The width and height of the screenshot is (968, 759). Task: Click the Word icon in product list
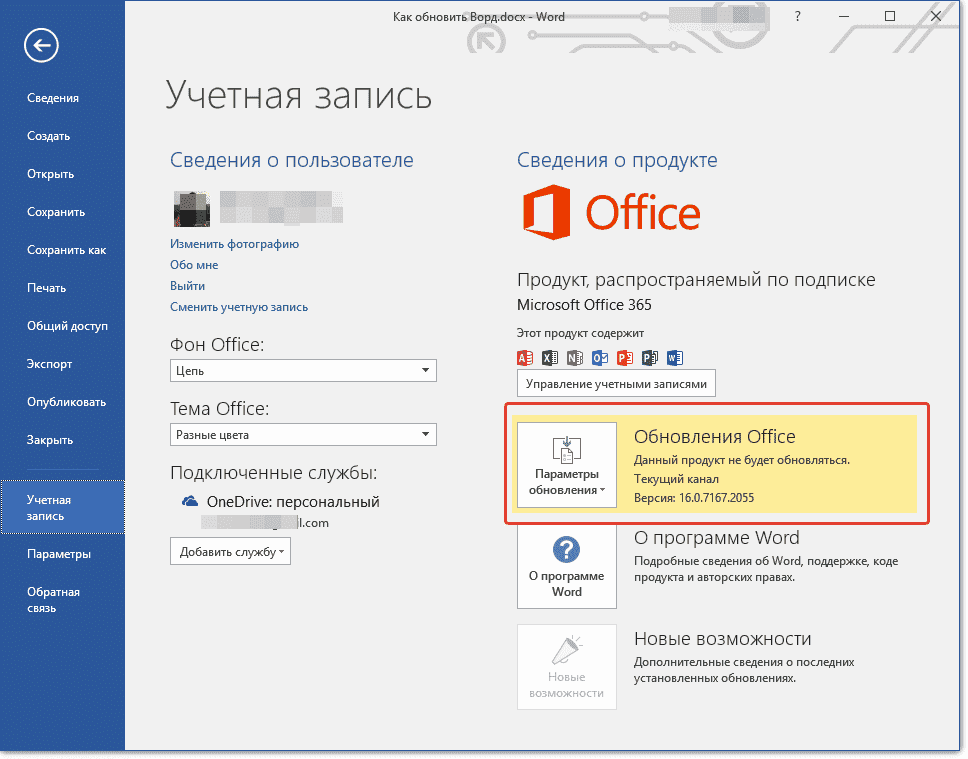(675, 358)
